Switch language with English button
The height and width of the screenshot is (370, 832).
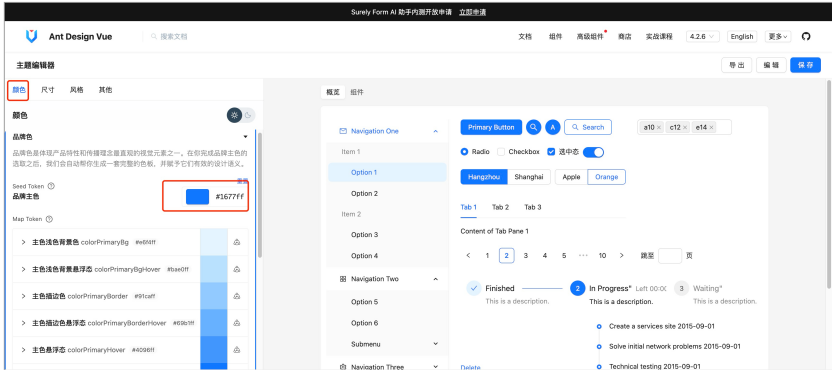point(741,37)
